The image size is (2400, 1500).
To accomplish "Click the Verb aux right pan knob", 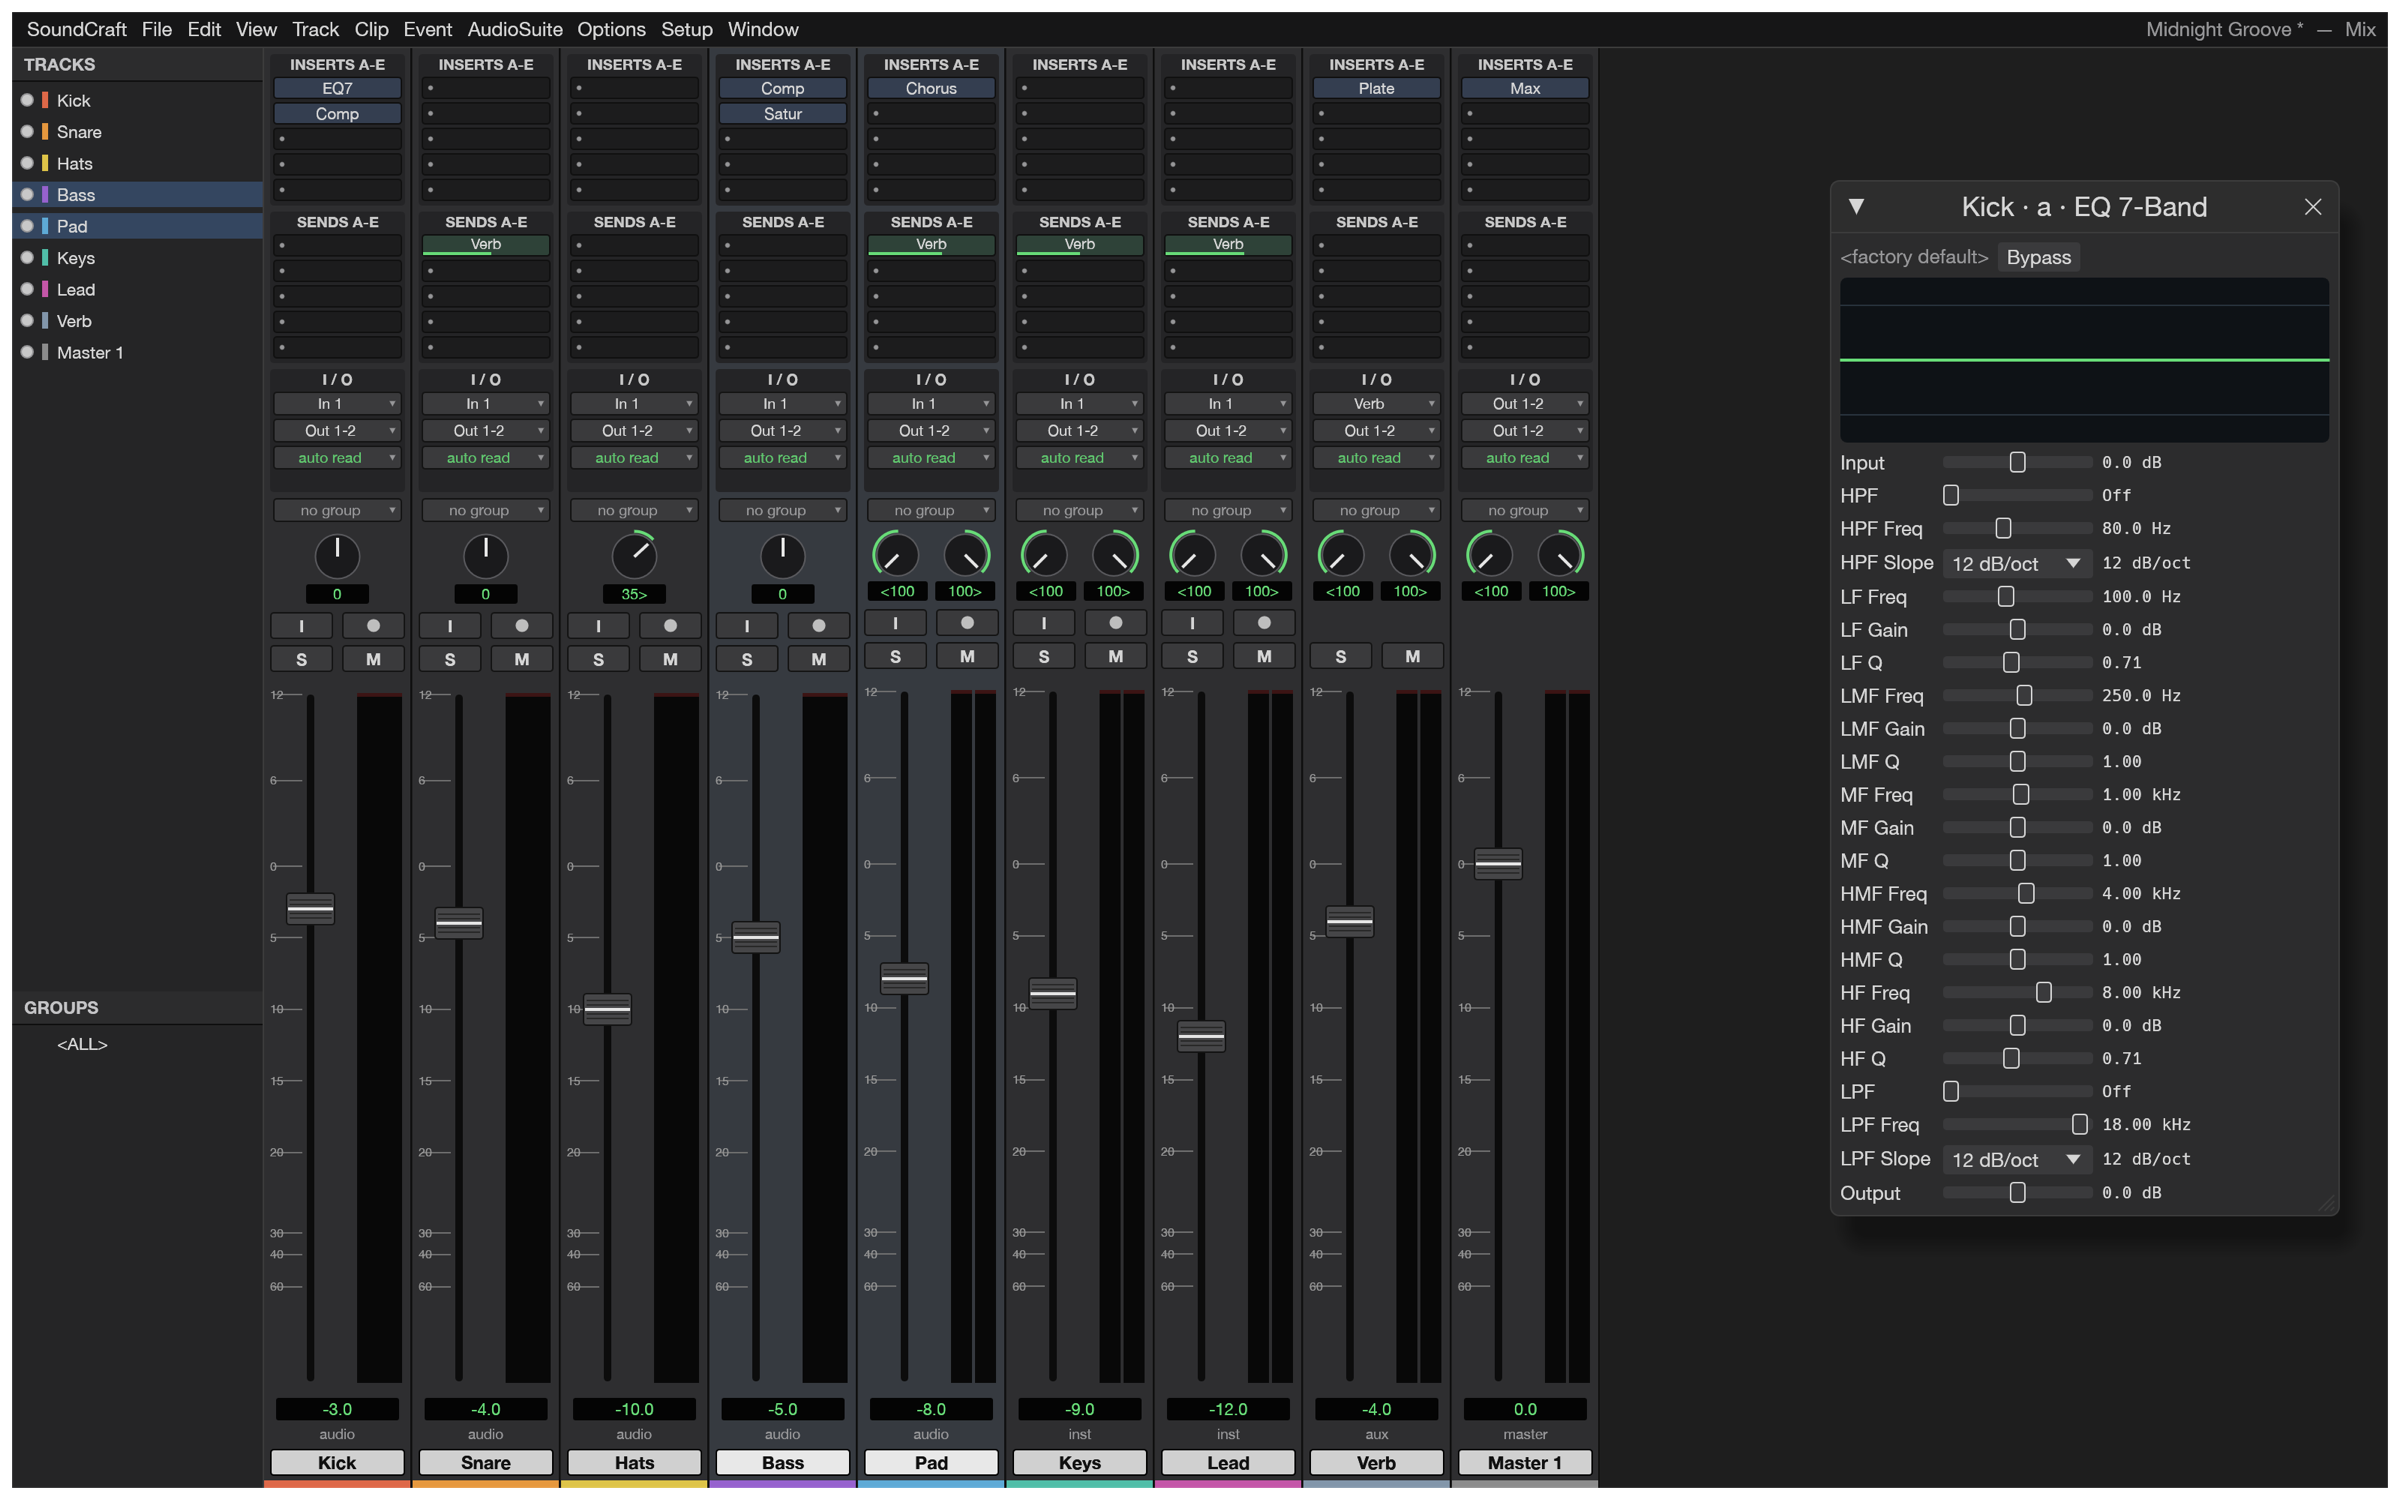I will [1412, 555].
